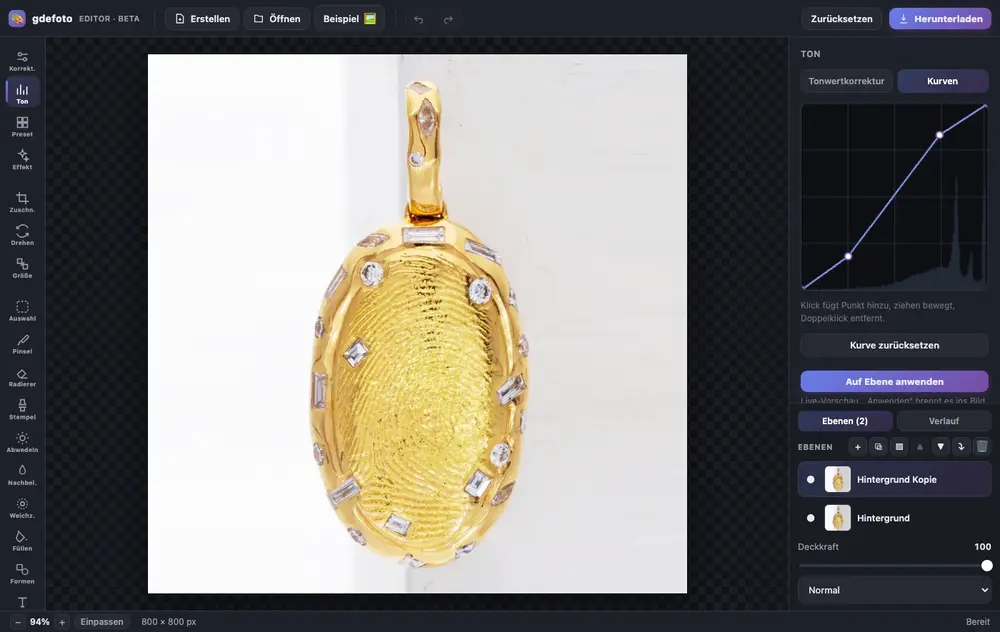
Task: Delete layer using trash icon
Action: (x=982, y=447)
